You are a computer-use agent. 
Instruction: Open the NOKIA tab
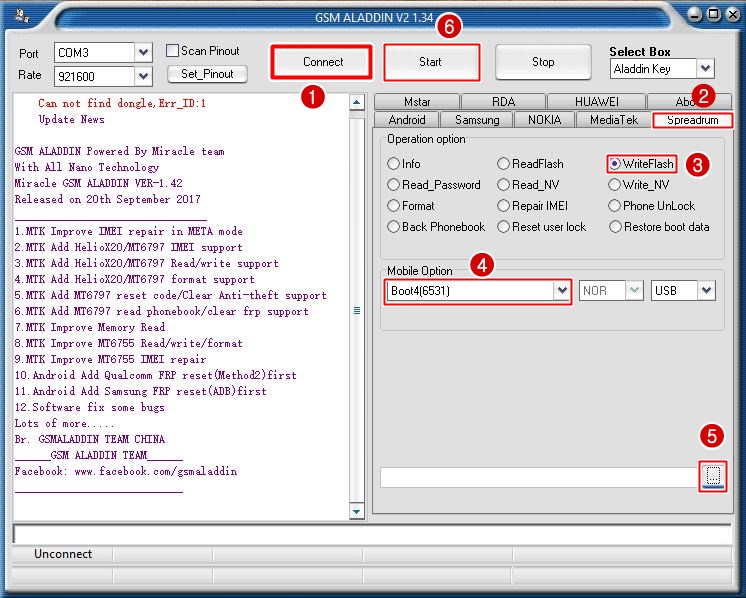click(x=544, y=120)
